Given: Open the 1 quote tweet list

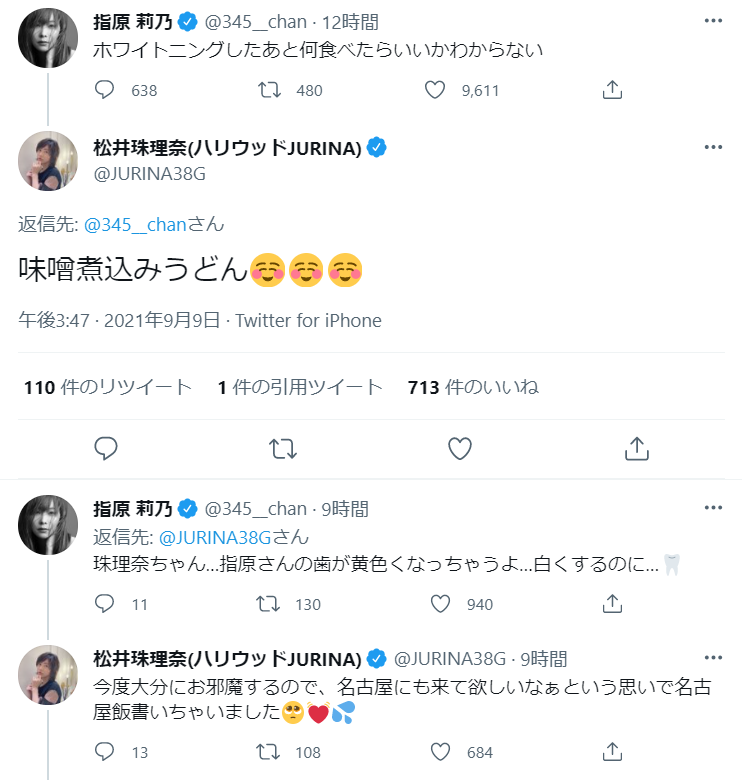Looking at the screenshot, I should pos(300,387).
